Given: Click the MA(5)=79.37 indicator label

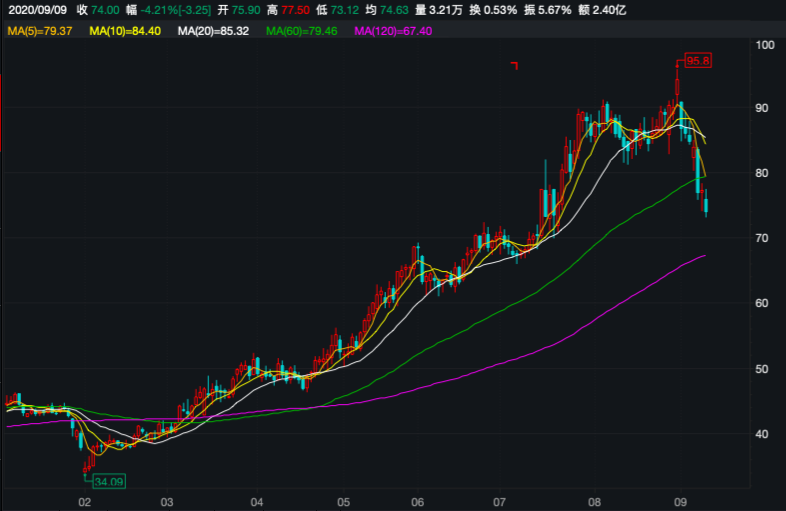Looking at the screenshot, I should 40,32.
